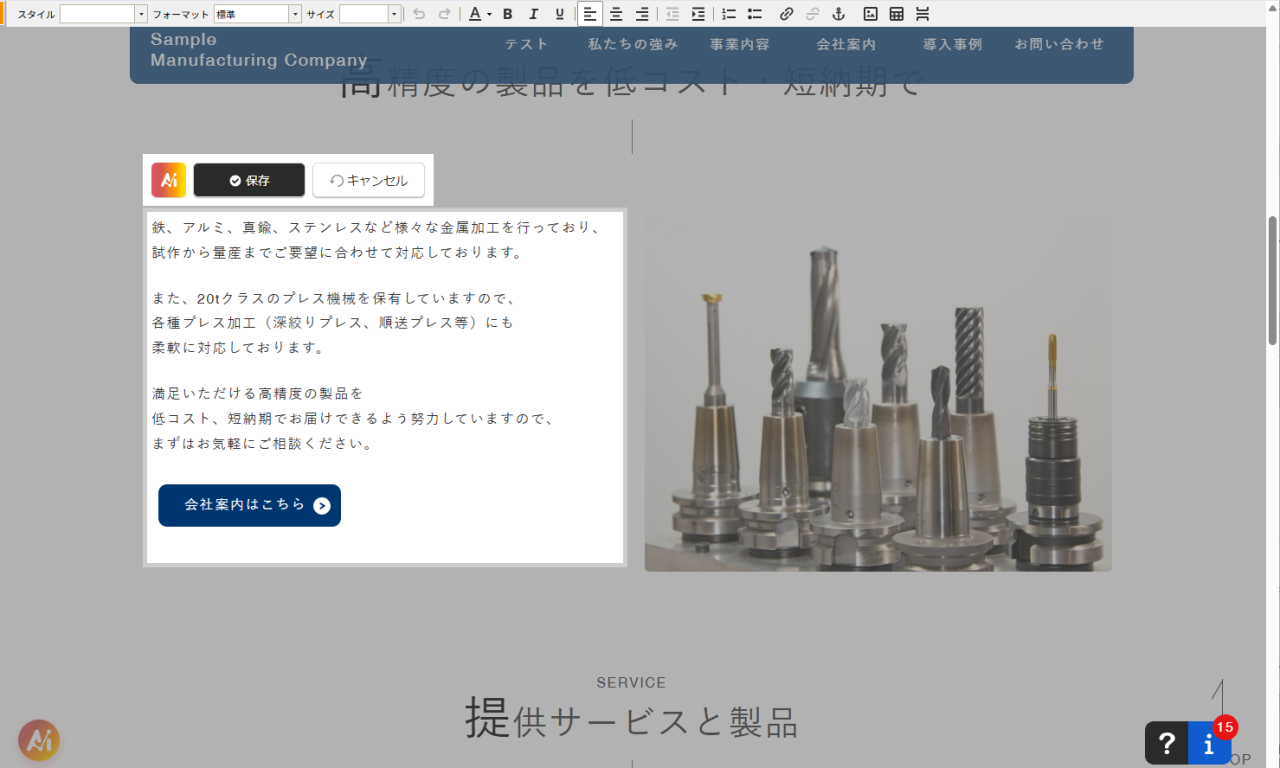1280x768 pixels.
Task: Click the Redo arrow icon
Action: tap(444, 14)
